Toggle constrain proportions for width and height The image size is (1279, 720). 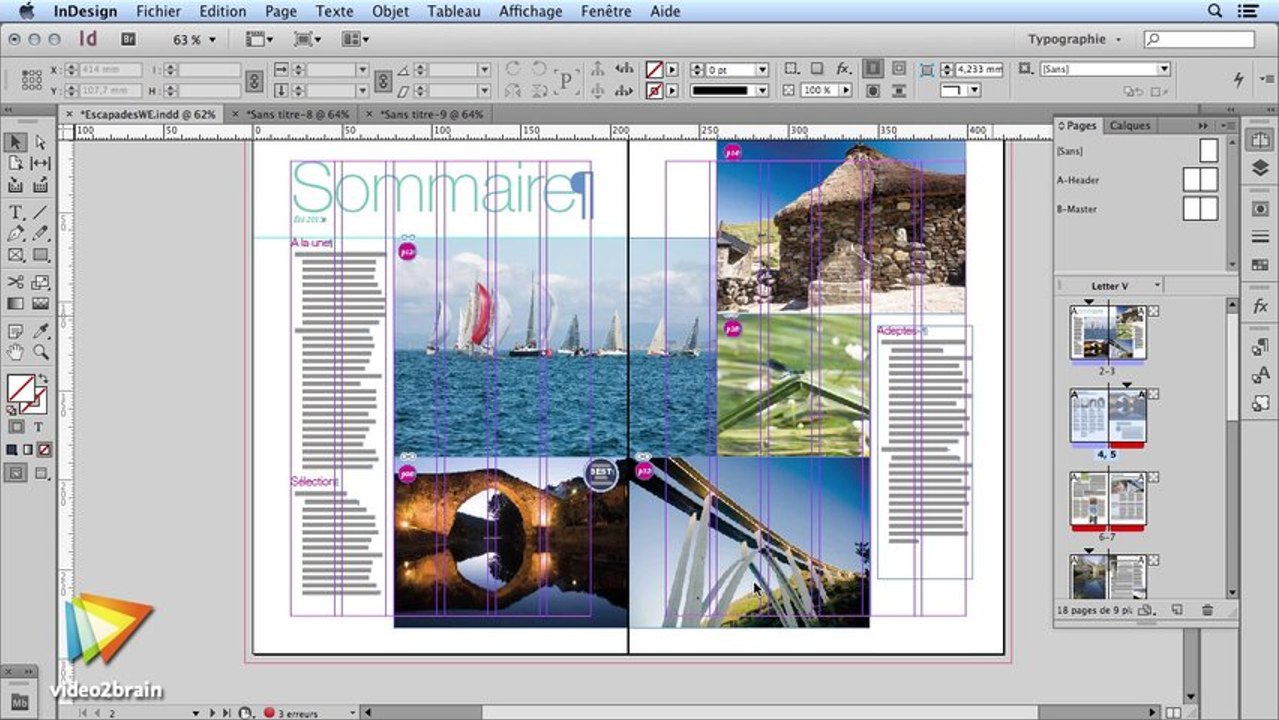254,80
